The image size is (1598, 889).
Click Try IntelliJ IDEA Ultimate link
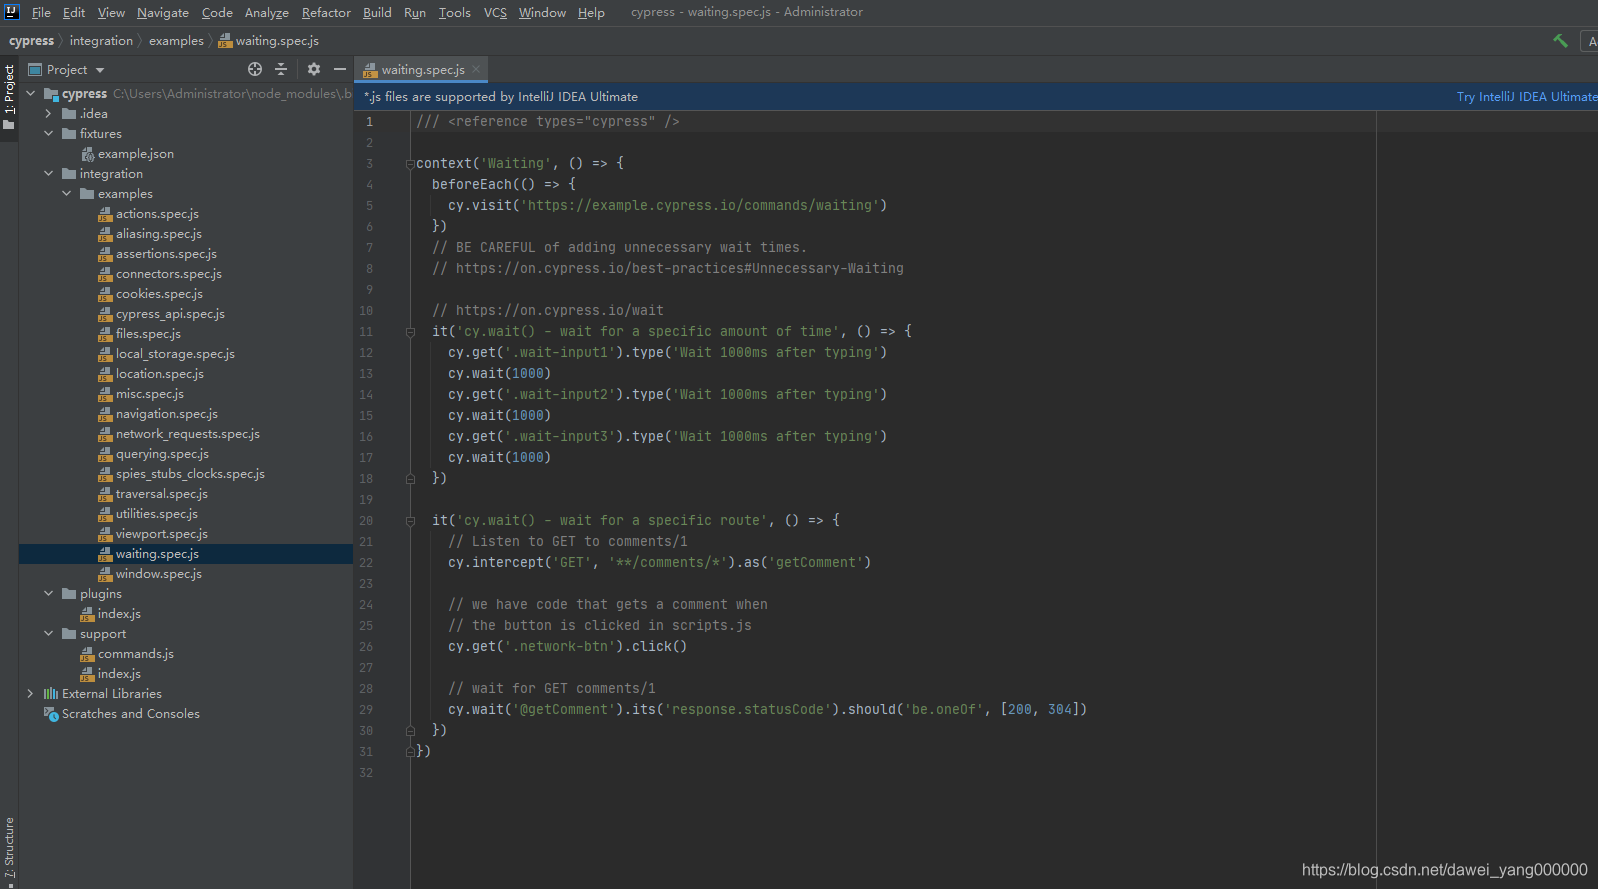point(1526,97)
